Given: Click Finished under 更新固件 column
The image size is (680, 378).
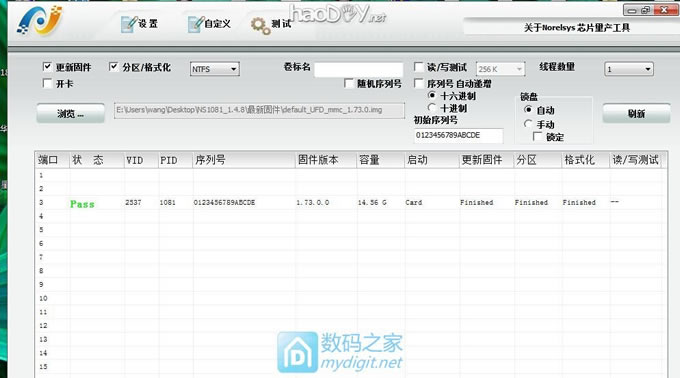Looking at the screenshot, I should 477,202.
